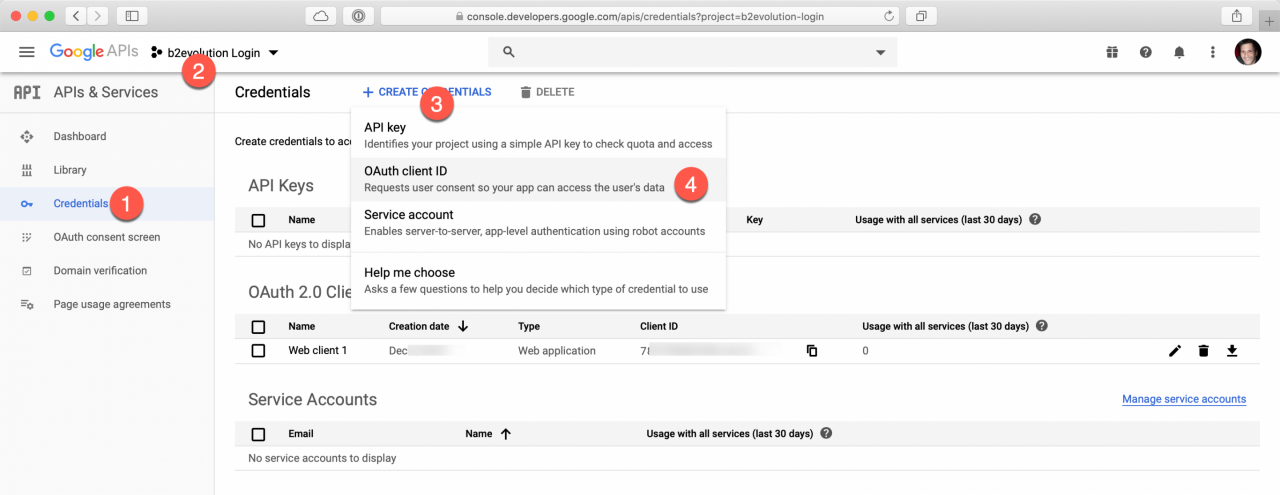Image resolution: width=1280 pixels, height=495 pixels.
Task: Open Page usage agreements
Action: [x=112, y=304]
